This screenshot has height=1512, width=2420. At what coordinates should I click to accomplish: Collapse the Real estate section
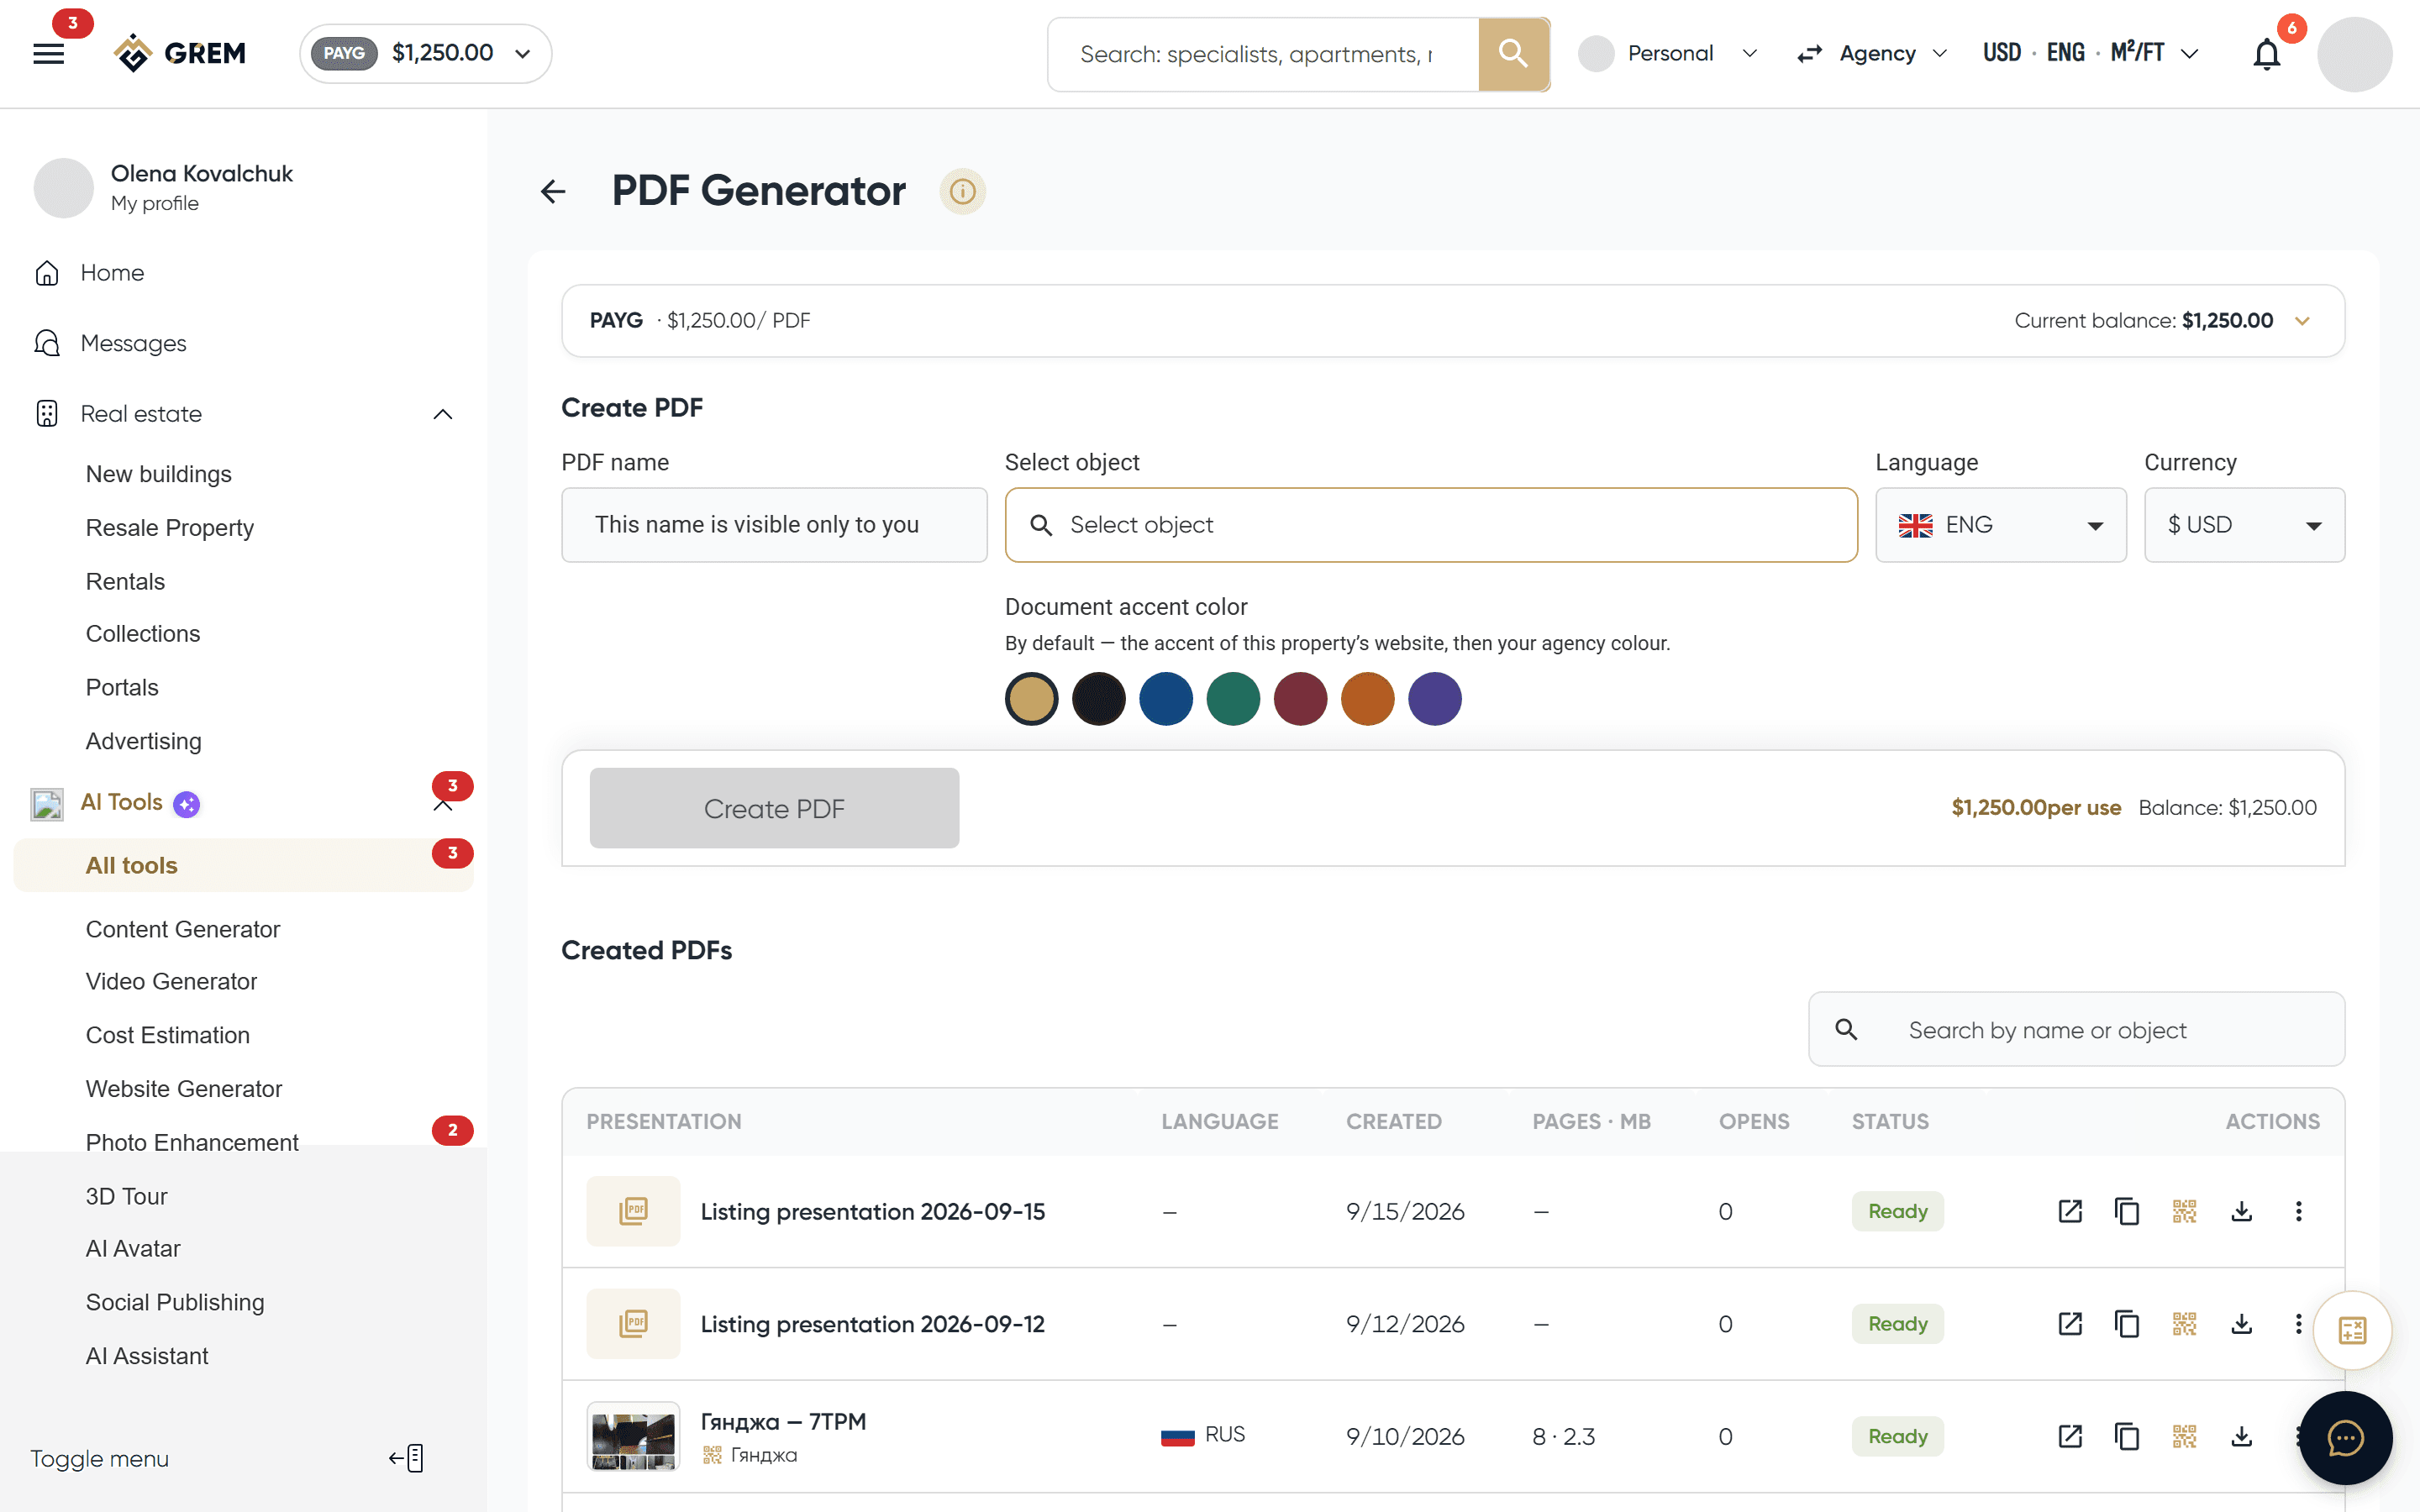pyautogui.click(x=442, y=414)
